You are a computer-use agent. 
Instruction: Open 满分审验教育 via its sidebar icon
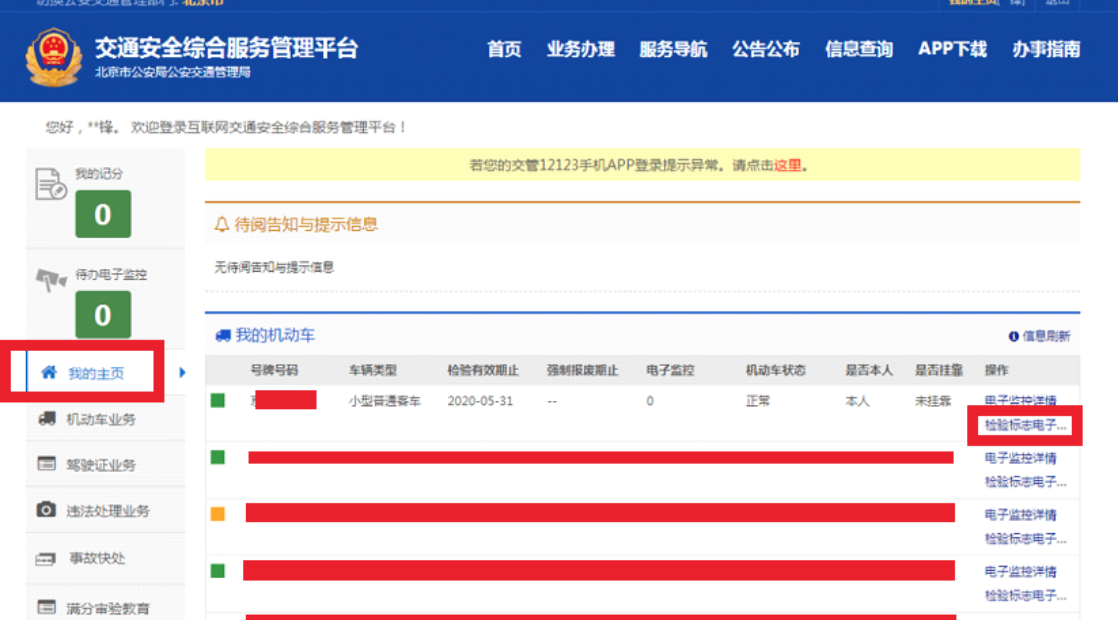[x=44, y=598]
